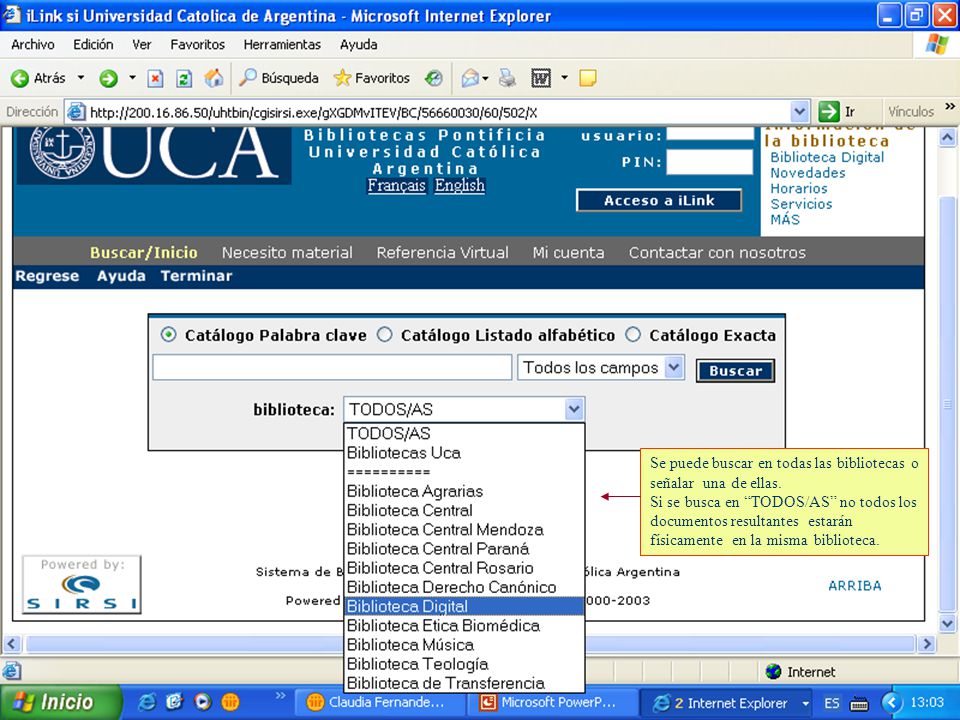Click the Inicio start button
960x720 pixels.
coord(60,702)
